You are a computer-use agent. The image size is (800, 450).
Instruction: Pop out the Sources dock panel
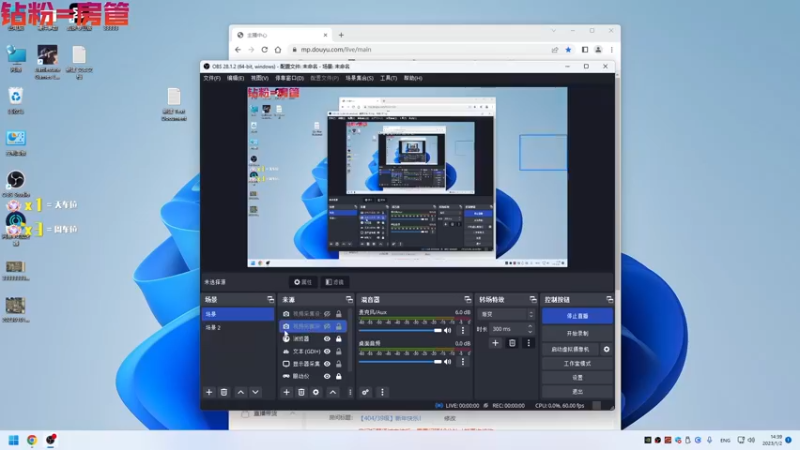click(349, 299)
